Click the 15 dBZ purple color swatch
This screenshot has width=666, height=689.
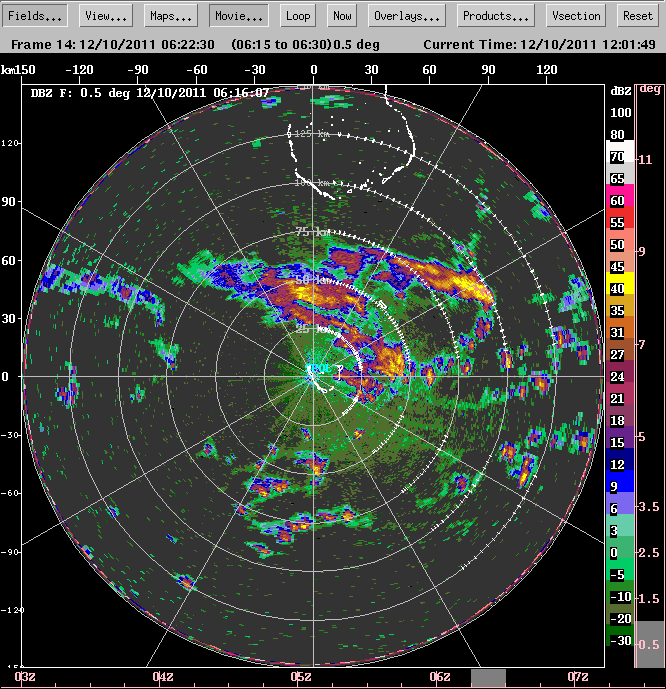[x=620, y=437]
